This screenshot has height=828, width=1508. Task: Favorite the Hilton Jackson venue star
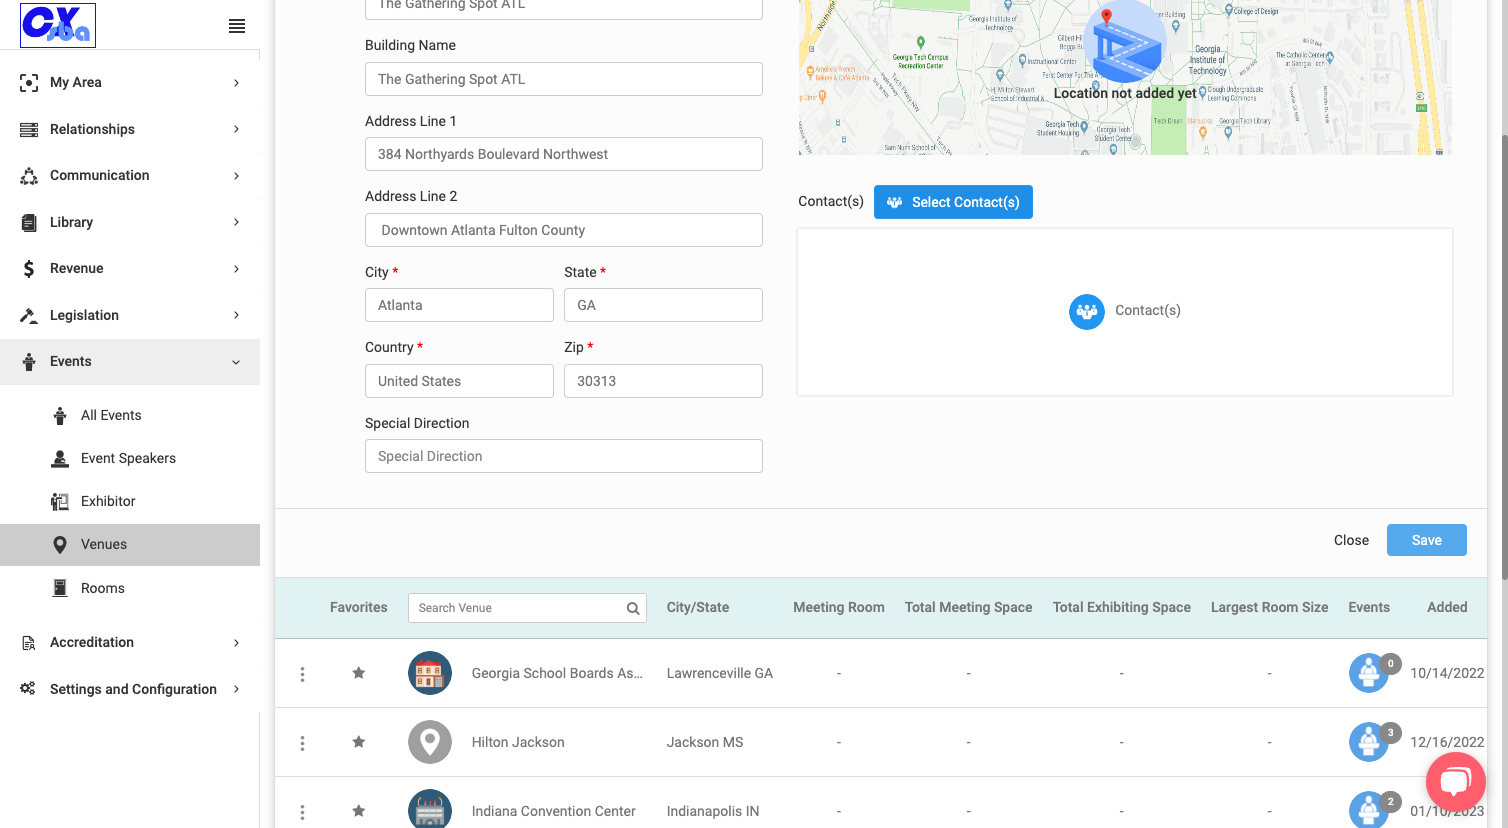[358, 742]
